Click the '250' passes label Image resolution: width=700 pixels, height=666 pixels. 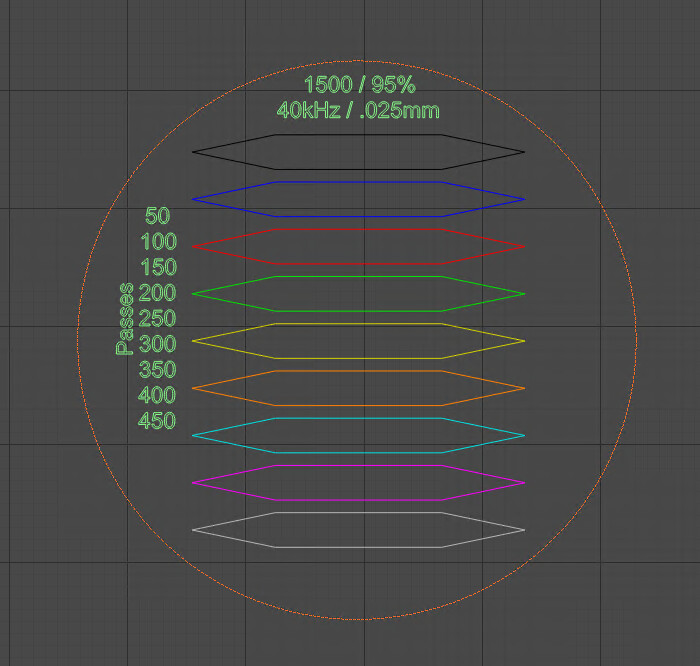pos(158,318)
